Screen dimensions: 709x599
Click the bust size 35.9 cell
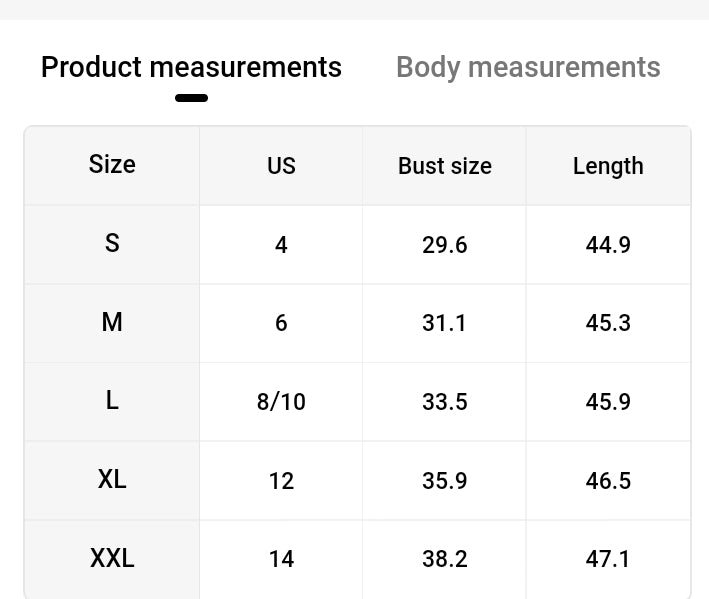pos(445,481)
